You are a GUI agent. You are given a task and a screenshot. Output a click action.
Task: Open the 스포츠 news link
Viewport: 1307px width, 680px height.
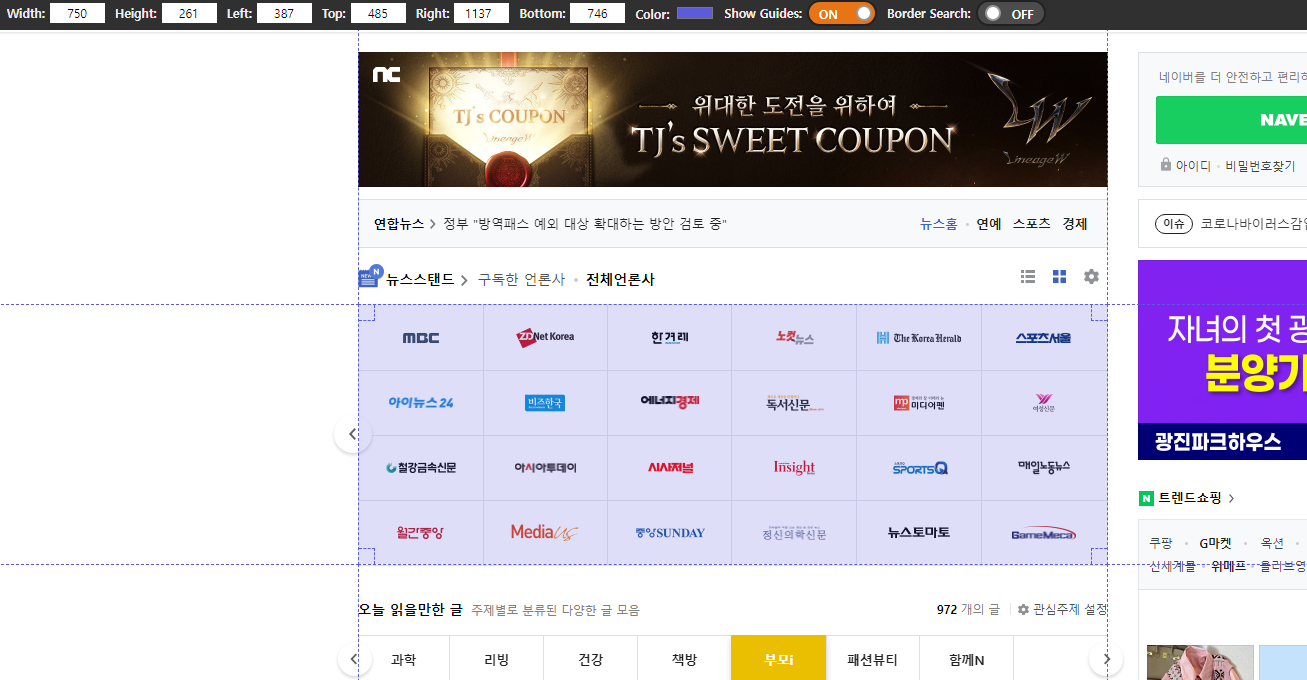[1032, 224]
